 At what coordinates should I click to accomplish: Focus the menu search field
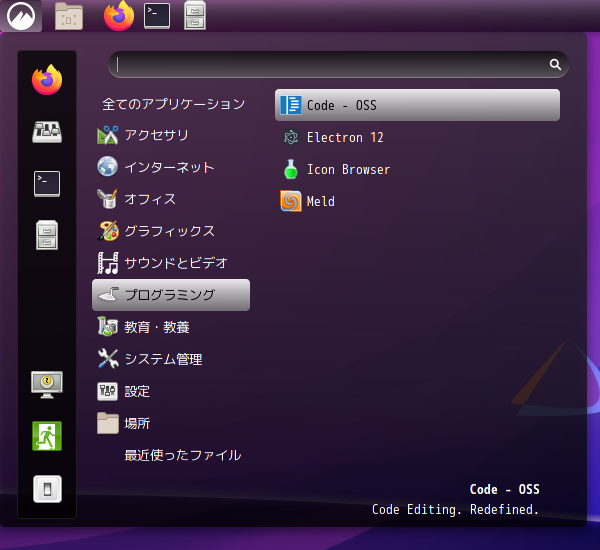[338, 64]
